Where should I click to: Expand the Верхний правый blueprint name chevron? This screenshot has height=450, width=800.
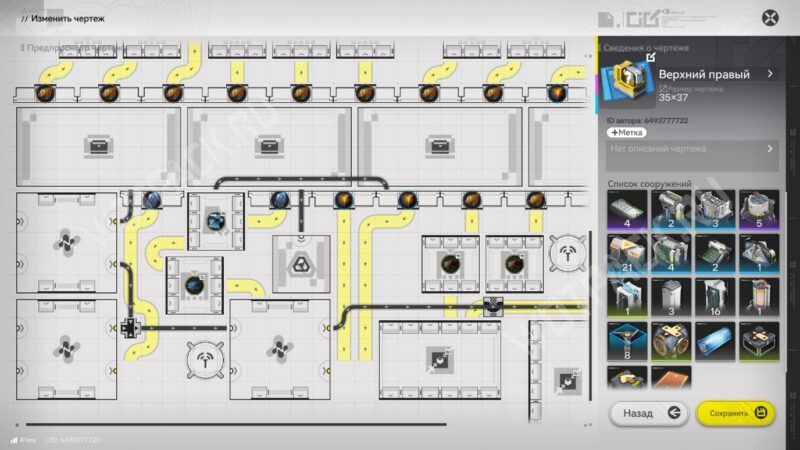pos(769,74)
